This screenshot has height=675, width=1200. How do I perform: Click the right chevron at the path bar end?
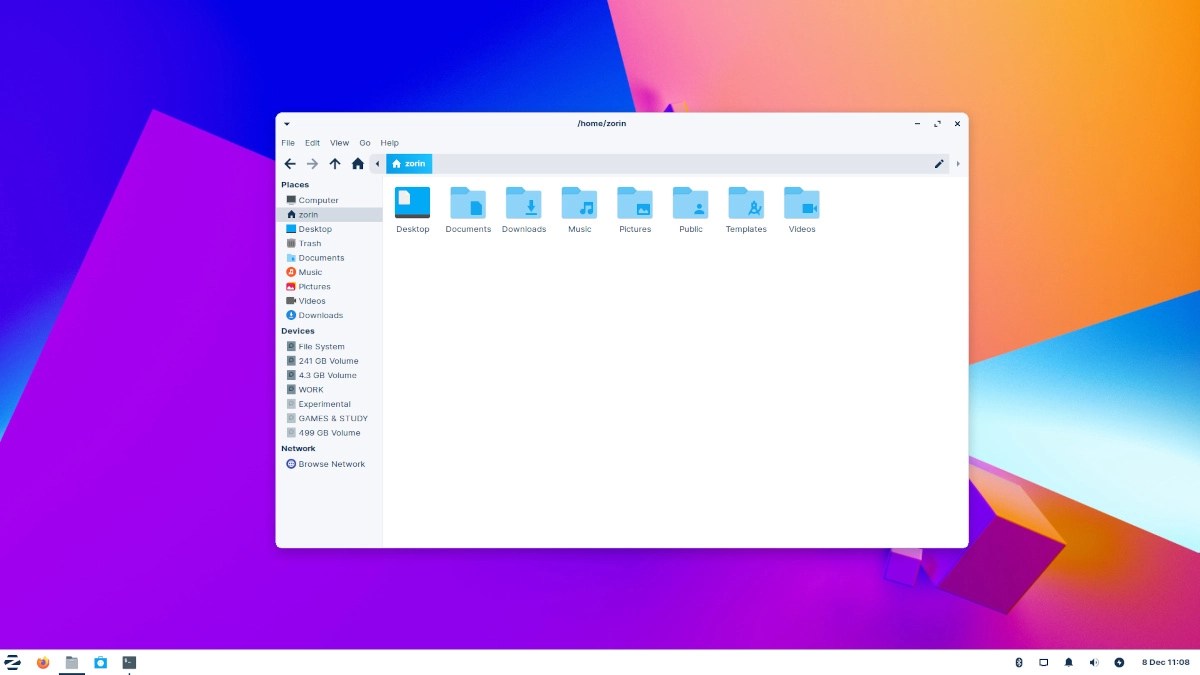[957, 163]
